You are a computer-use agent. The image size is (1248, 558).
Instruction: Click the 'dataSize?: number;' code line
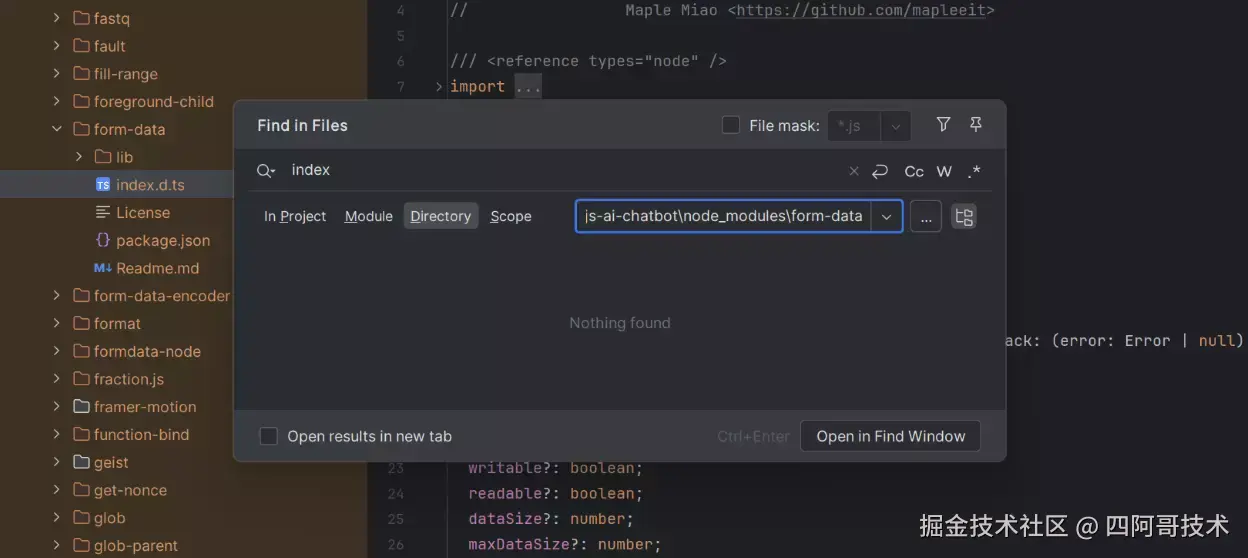tap(551, 519)
